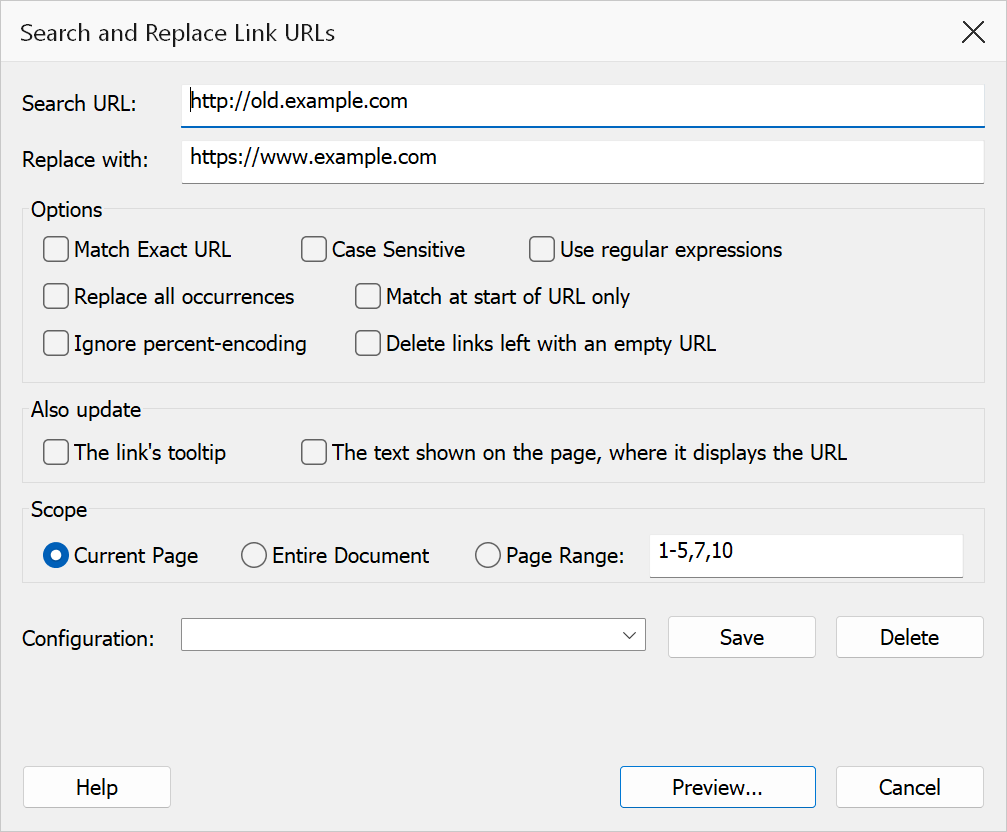Choose Entire Document scope
This screenshot has width=1007, height=832.
click(254, 555)
